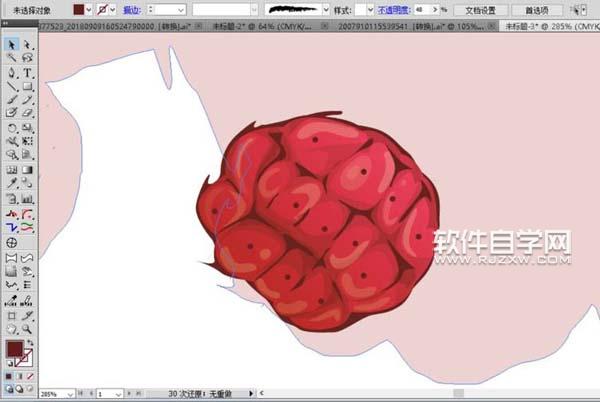Open the zoom level 285% dropdown
The height and width of the screenshot is (402, 600).
70,394
